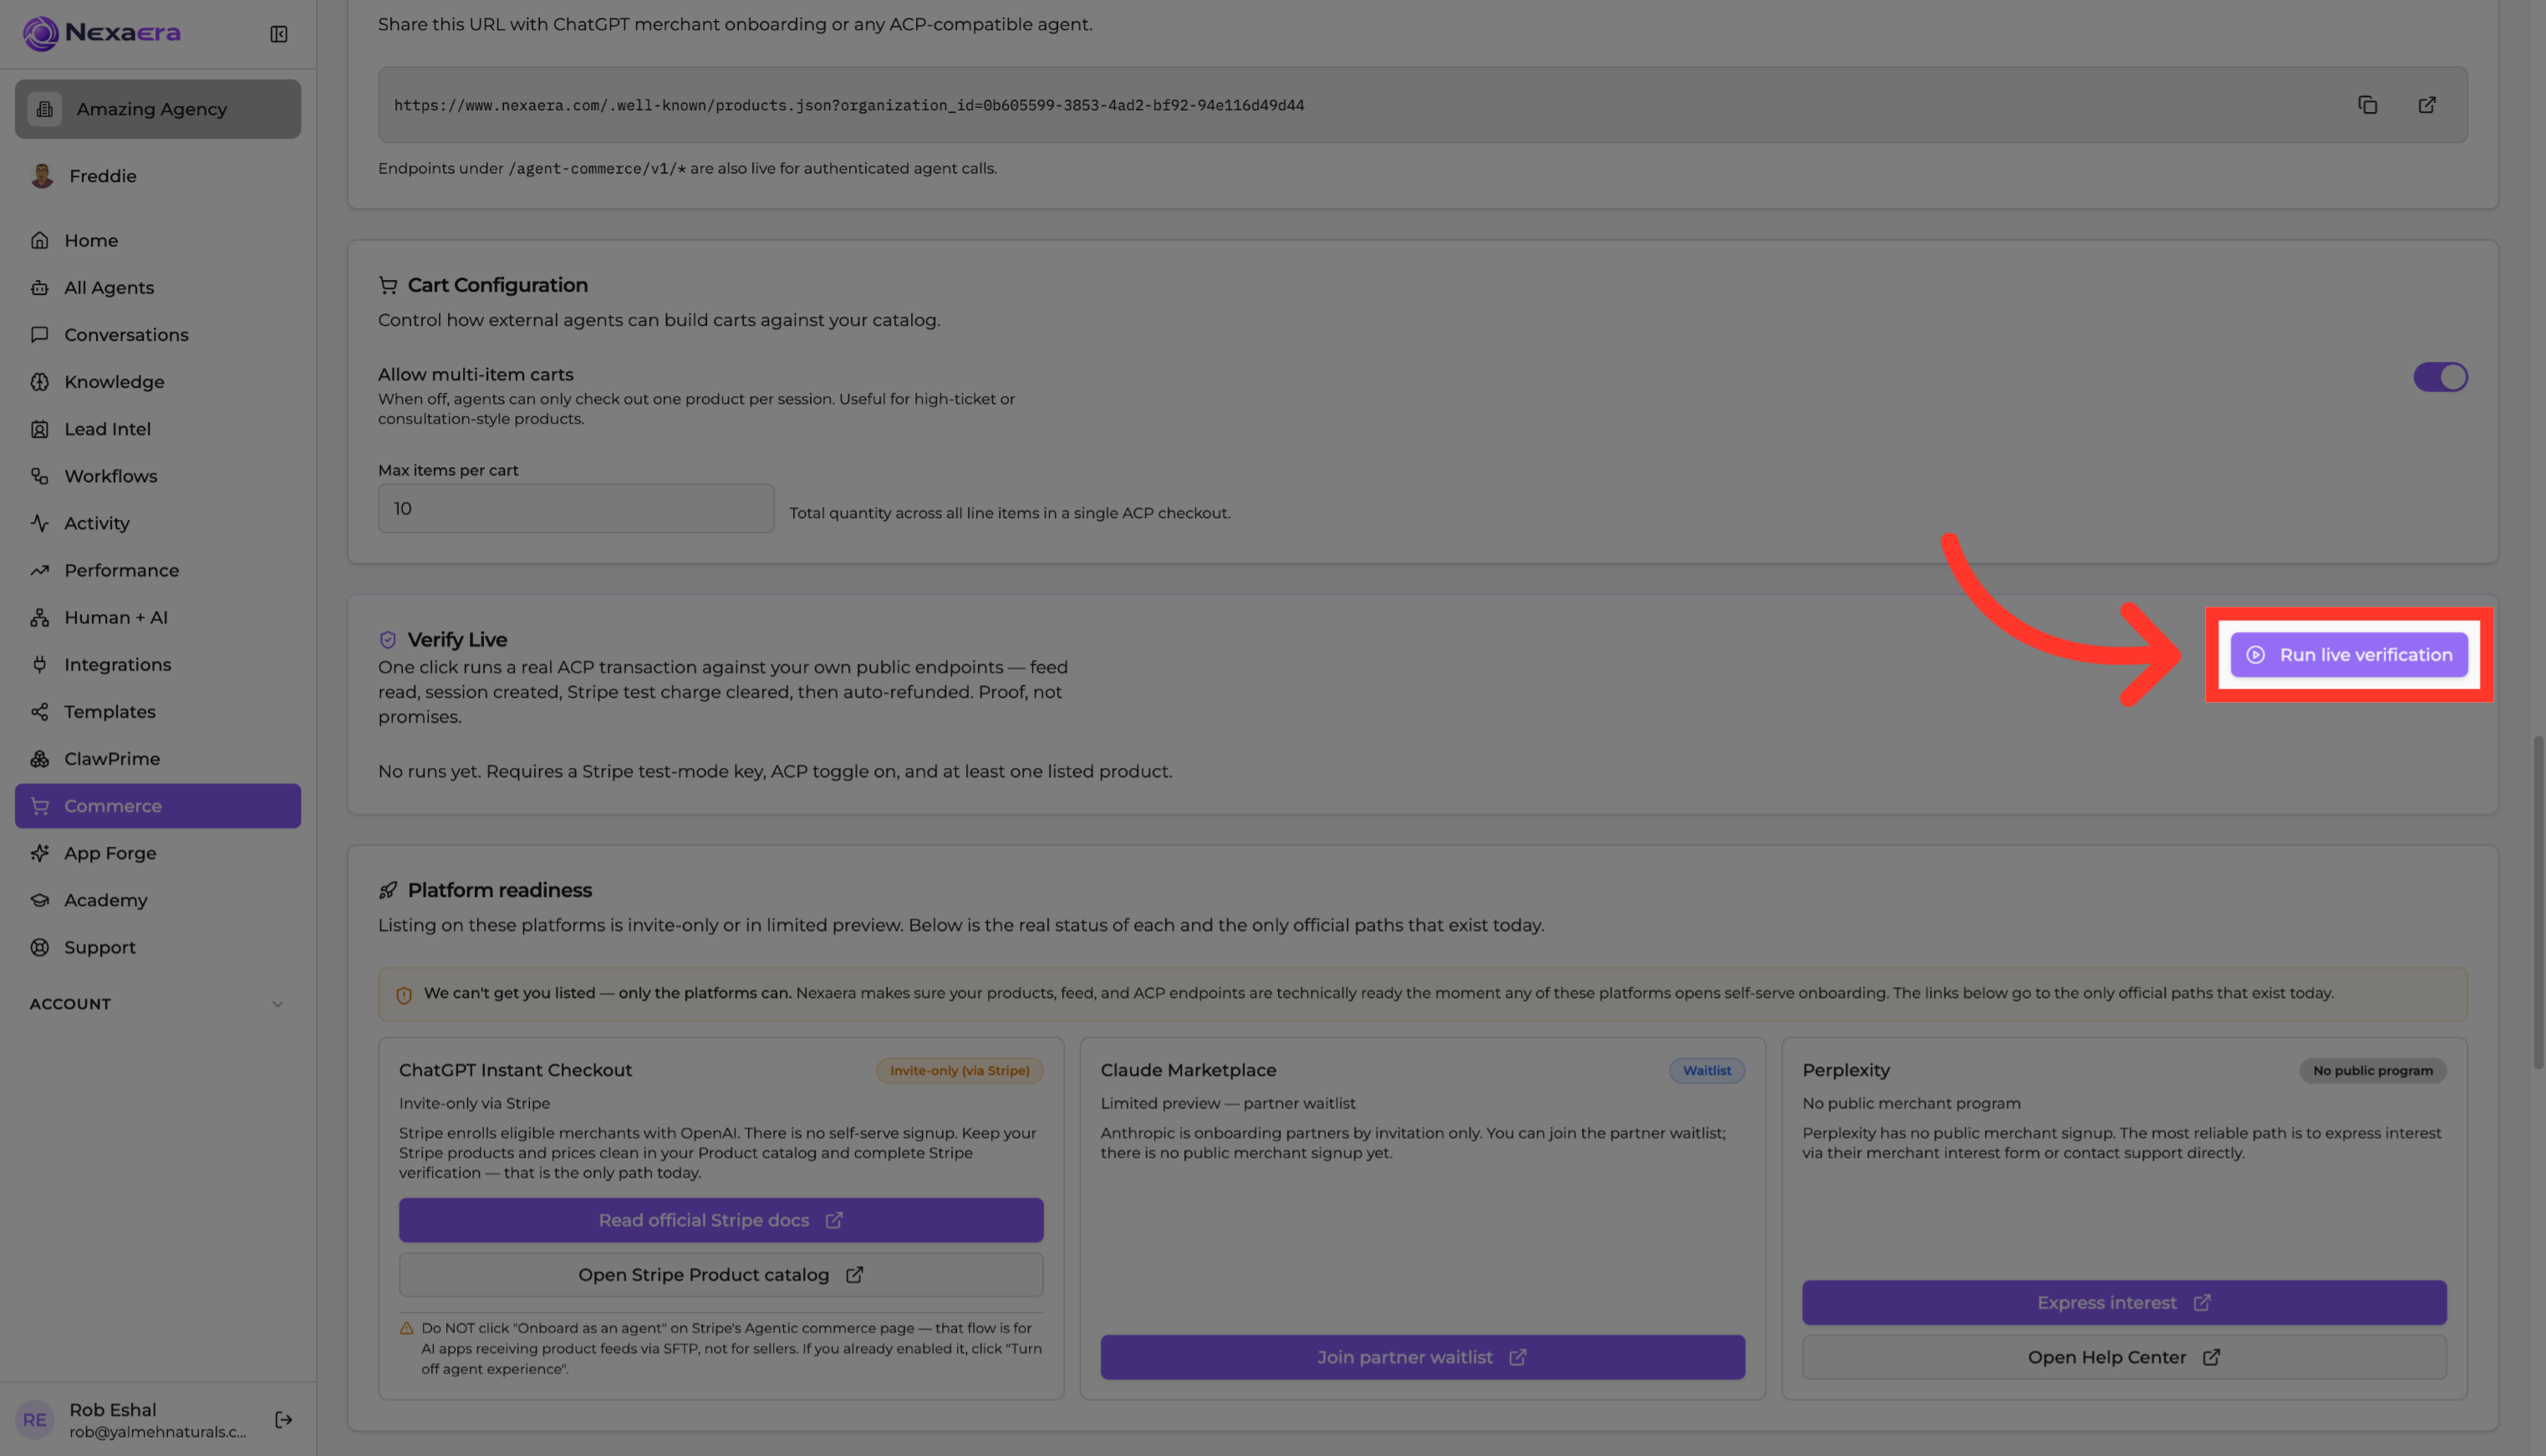Open Stripe Product catalog
2546x1456 pixels.
pyautogui.click(x=721, y=1275)
